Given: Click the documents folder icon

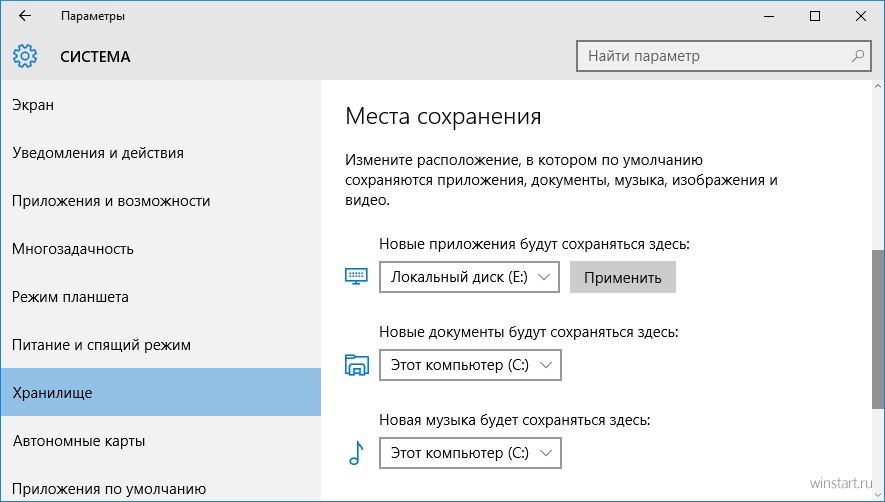Looking at the screenshot, I should pos(357,365).
